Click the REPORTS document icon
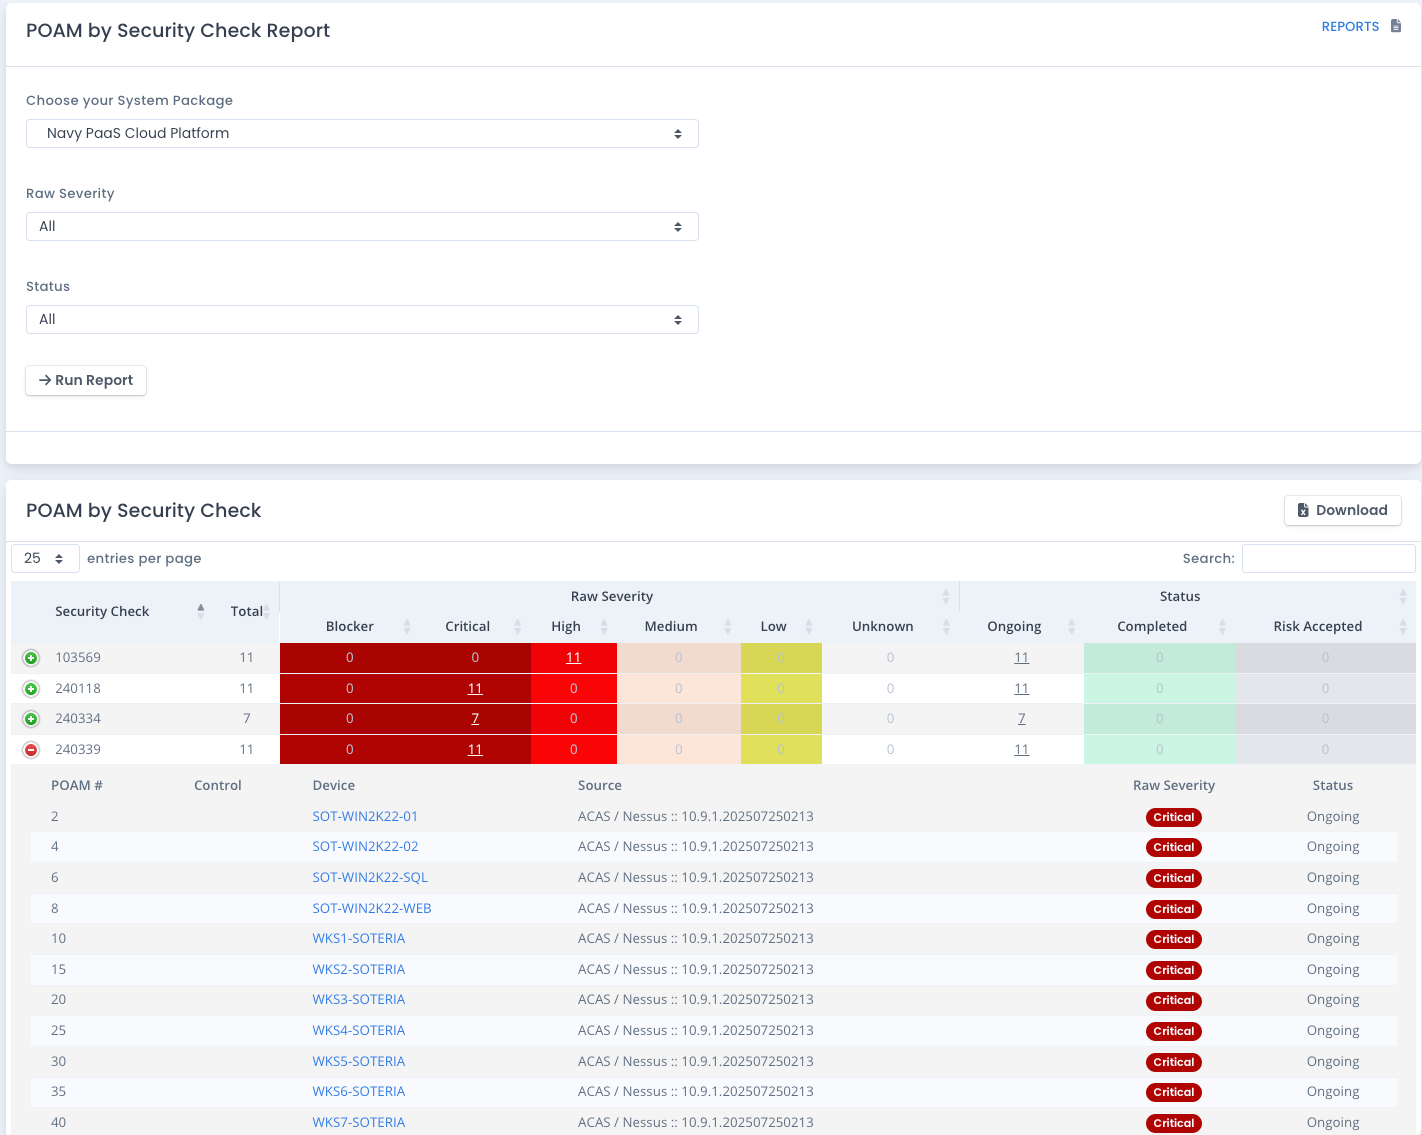This screenshot has height=1135, width=1422. (x=1396, y=26)
